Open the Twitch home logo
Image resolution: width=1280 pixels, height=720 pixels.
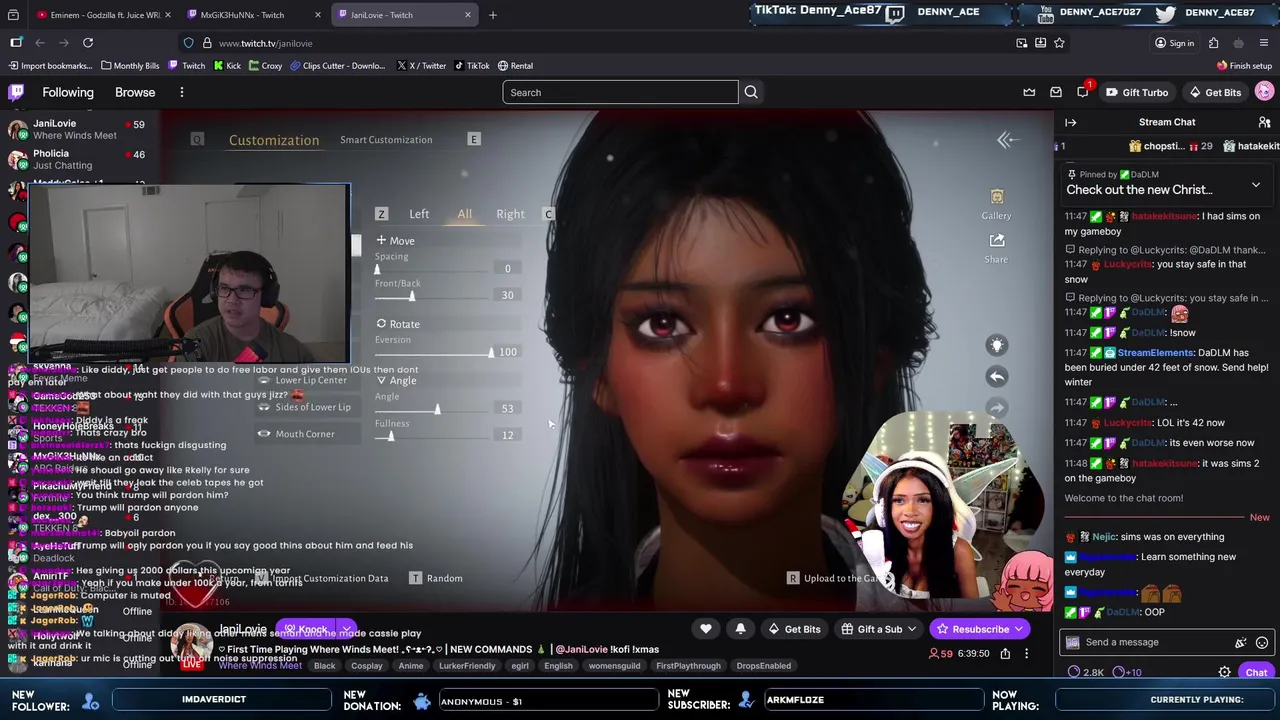16,92
